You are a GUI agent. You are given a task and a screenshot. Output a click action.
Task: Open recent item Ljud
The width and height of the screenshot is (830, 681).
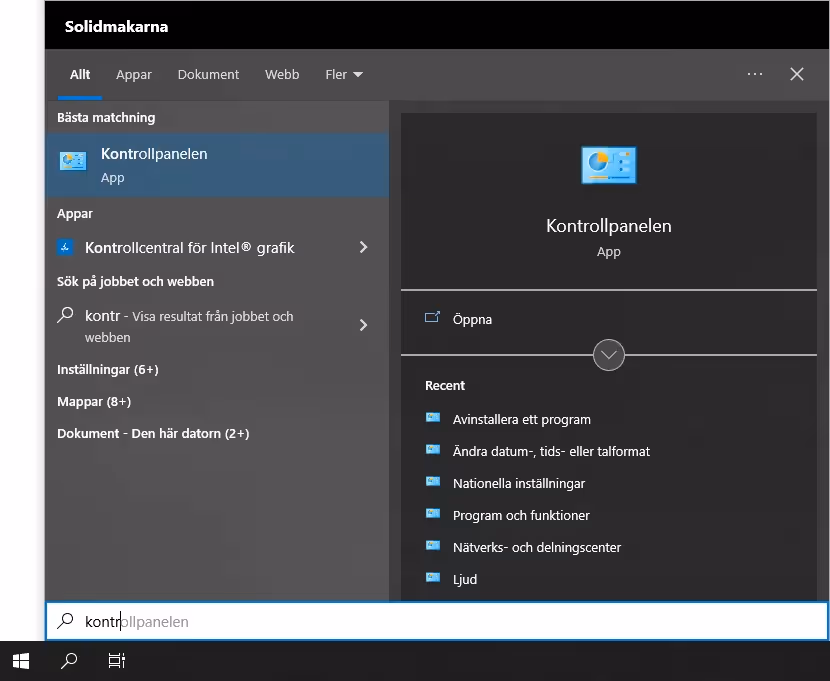465,579
